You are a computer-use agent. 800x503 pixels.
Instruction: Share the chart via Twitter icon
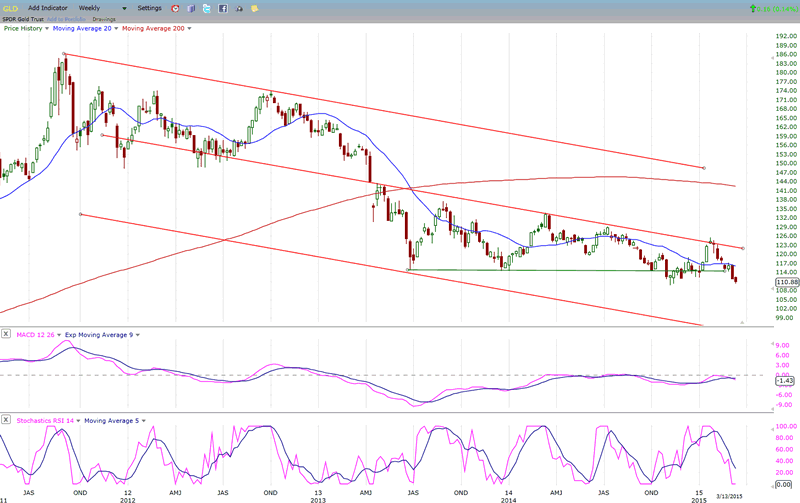coord(206,8)
